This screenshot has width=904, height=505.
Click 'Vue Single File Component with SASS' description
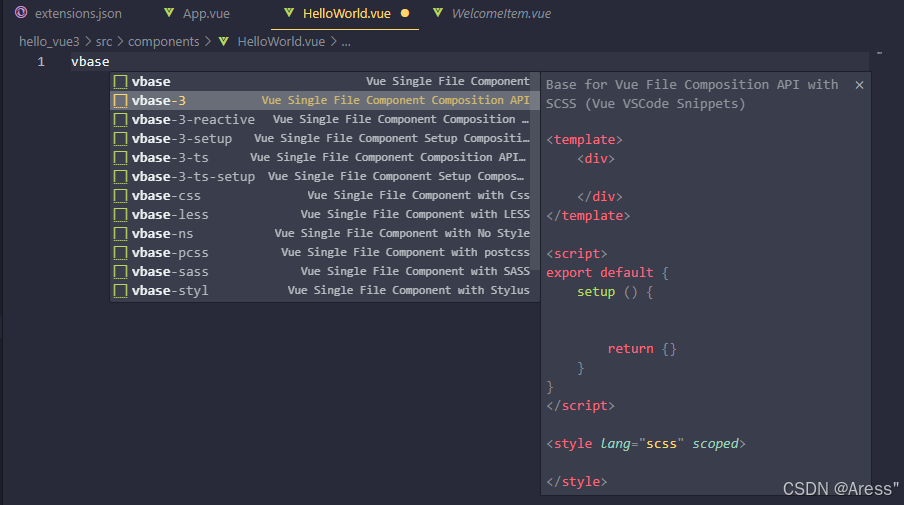tap(415, 272)
